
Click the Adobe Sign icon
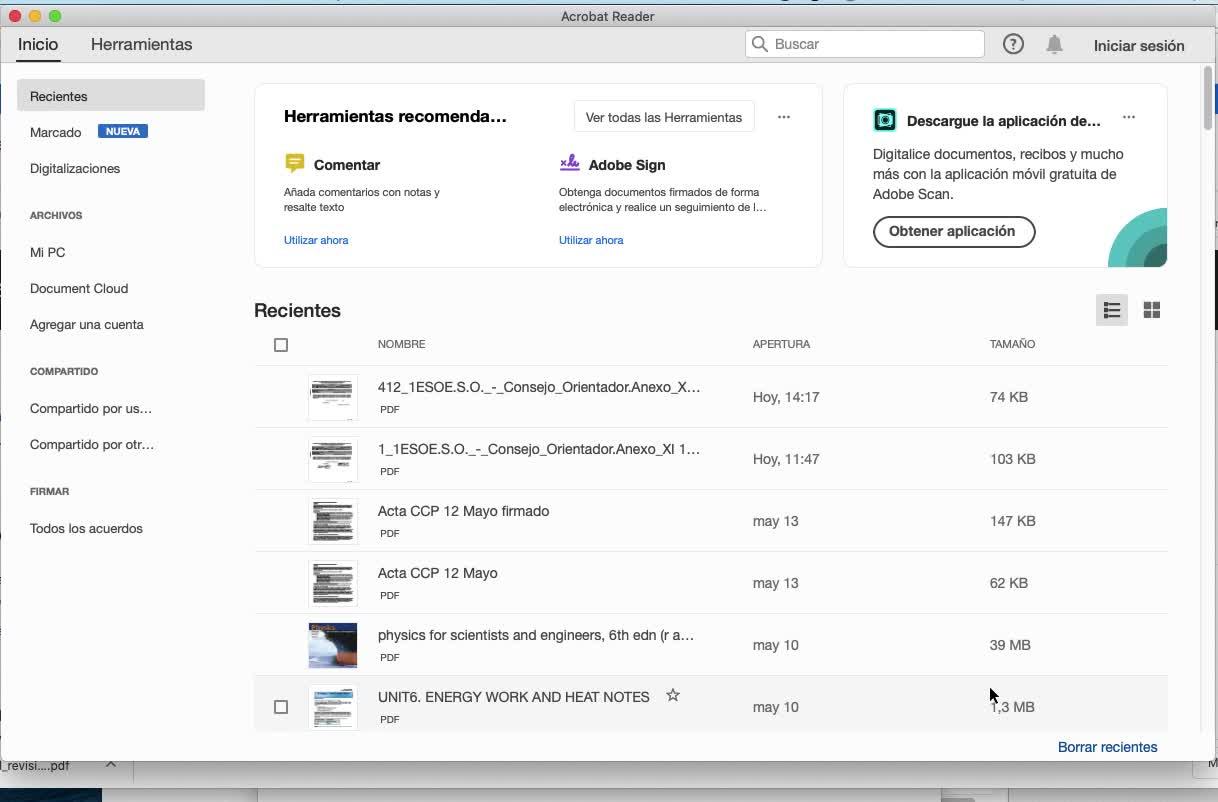tap(569, 163)
